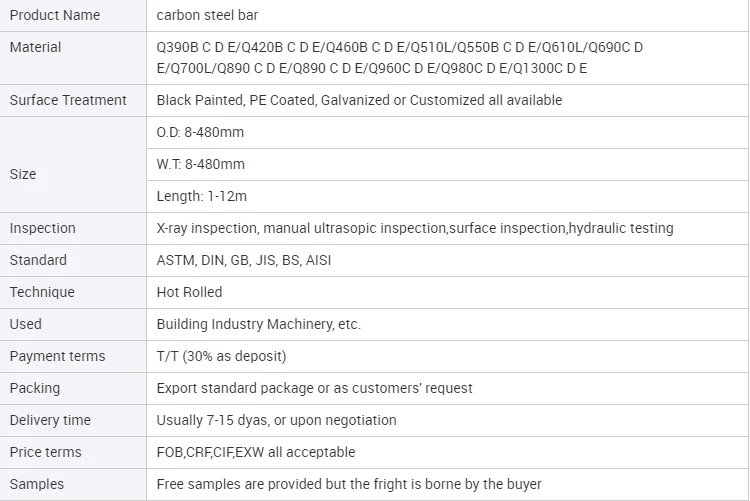Select the Surface Treatment label
Image resolution: width=750 pixels, height=501 pixels.
tap(68, 100)
